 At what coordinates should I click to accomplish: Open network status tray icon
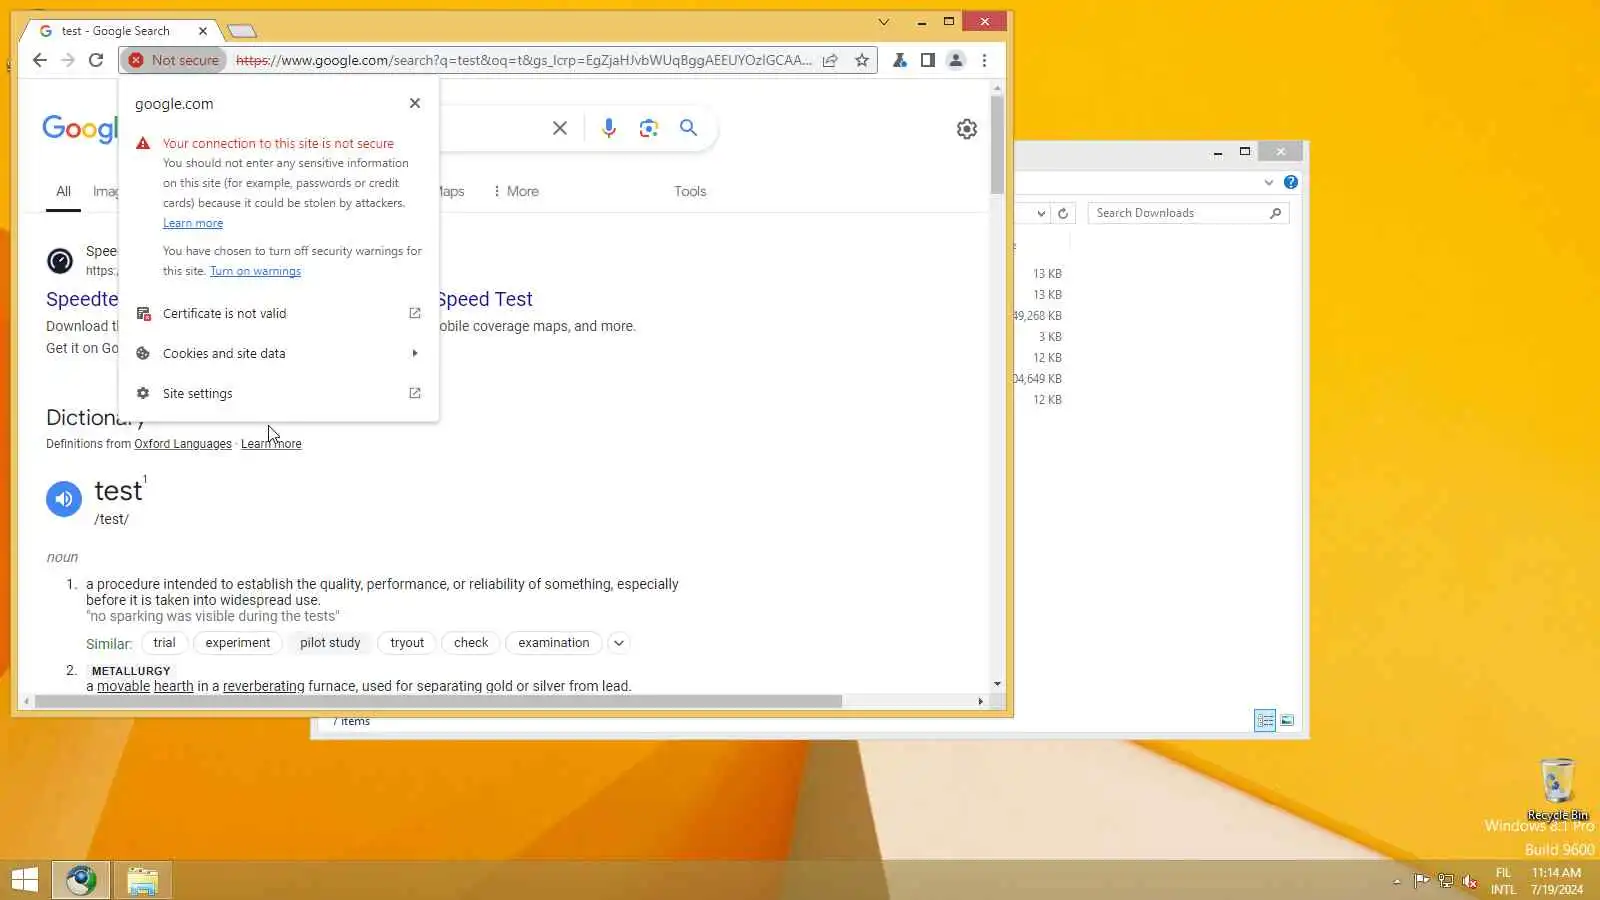pyautogui.click(x=1445, y=881)
